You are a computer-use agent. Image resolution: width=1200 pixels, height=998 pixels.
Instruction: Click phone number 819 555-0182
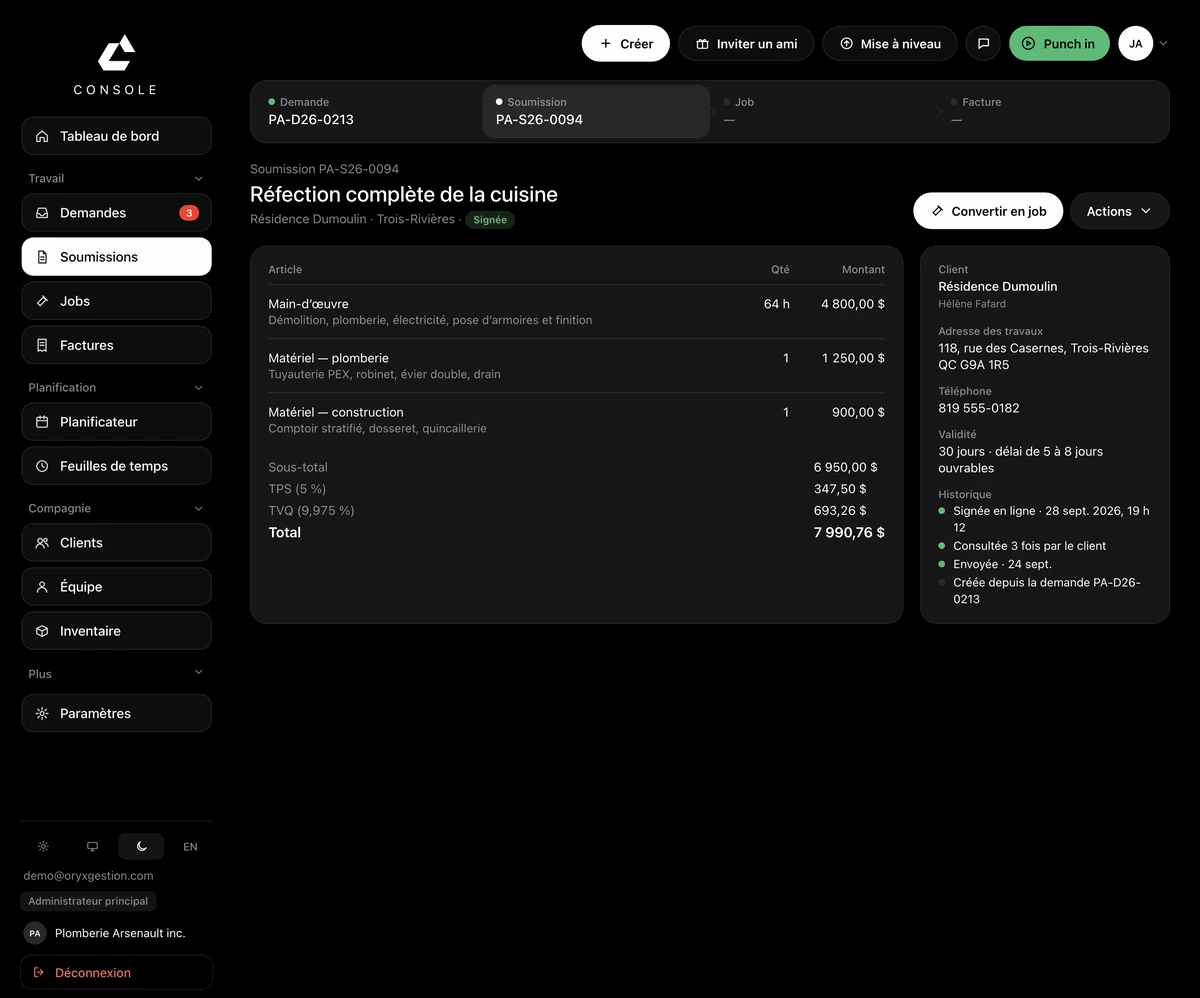979,408
